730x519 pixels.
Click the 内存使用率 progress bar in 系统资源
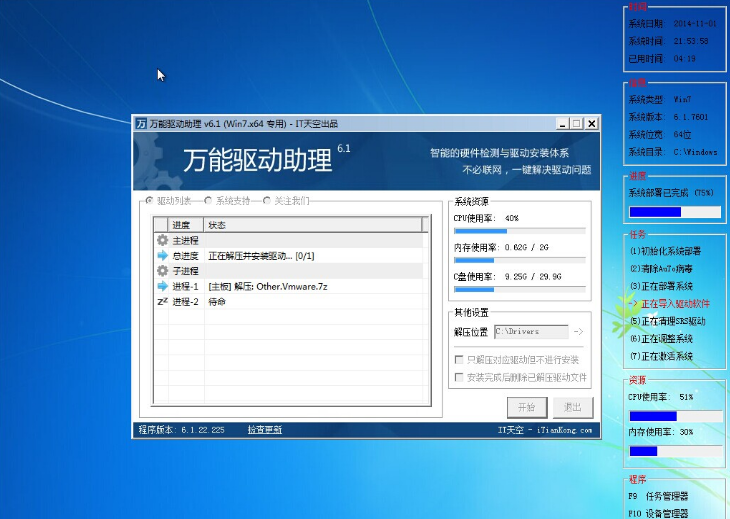[520, 260]
